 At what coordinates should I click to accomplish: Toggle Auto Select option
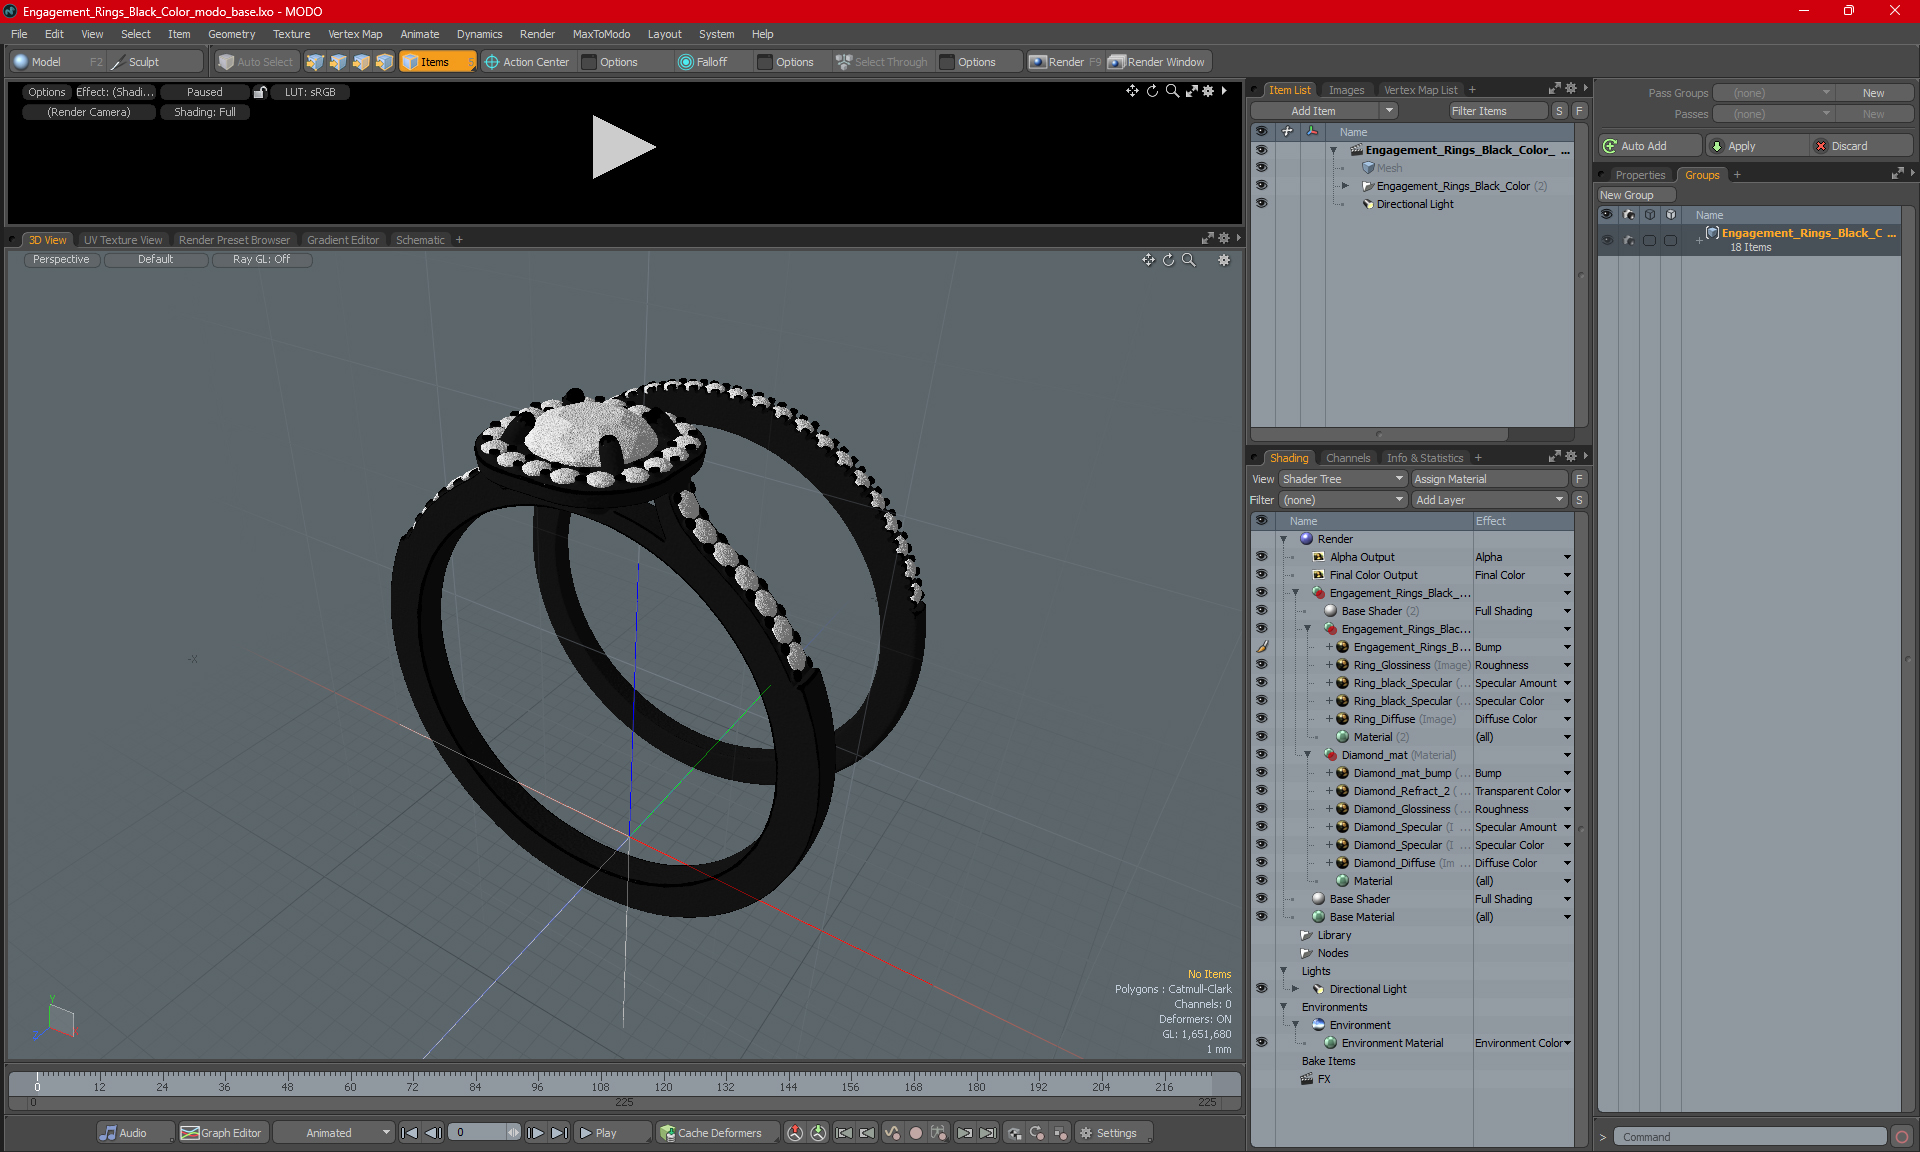[x=257, y=62]
